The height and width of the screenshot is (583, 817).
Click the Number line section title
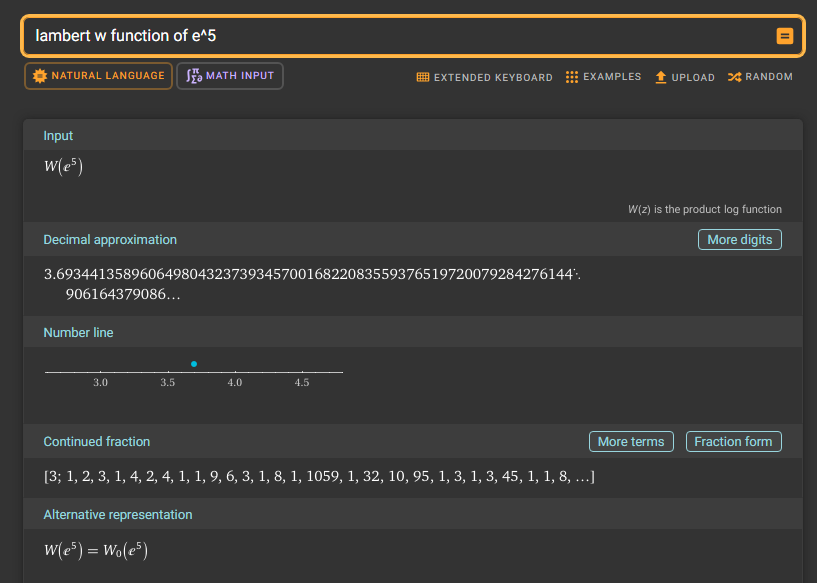[x=78, y=332]
